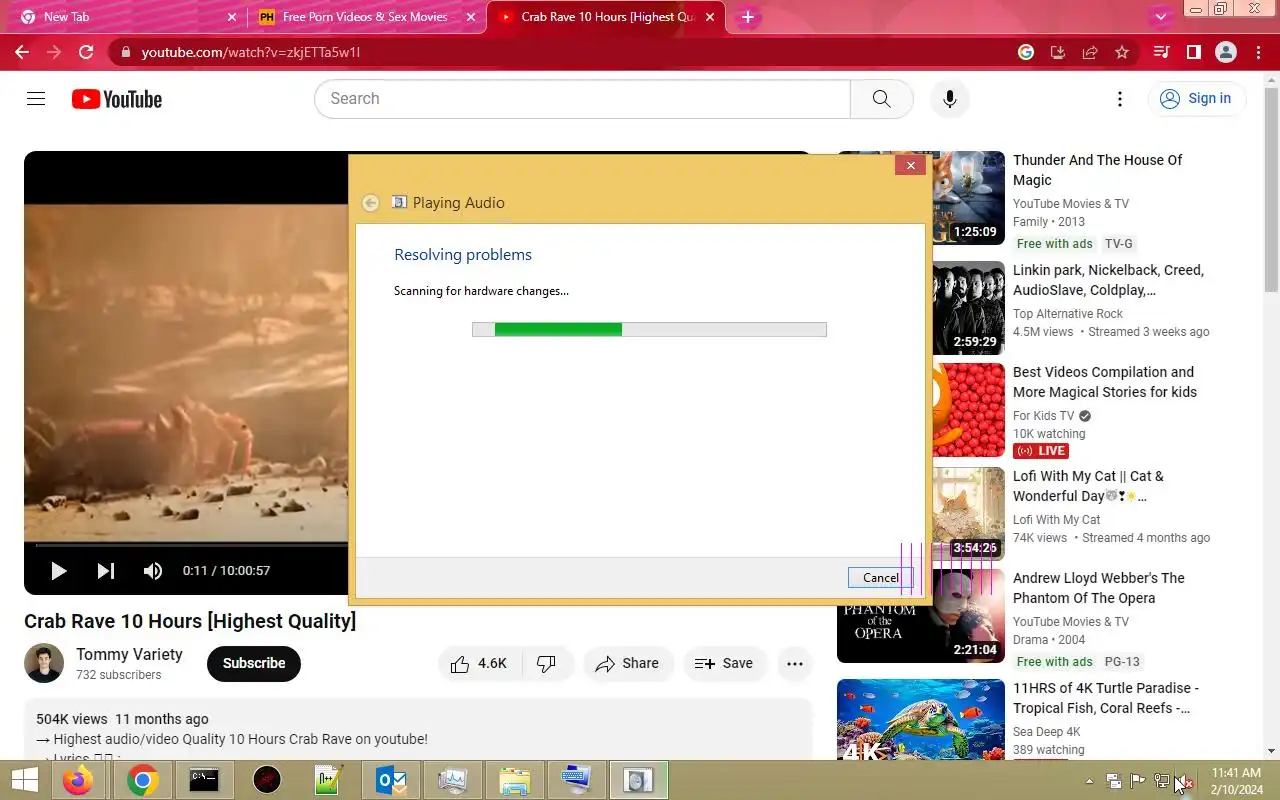Open the Tommy Variety channel name
Viewport: 1280px width, 800px height.
(129, 654)
